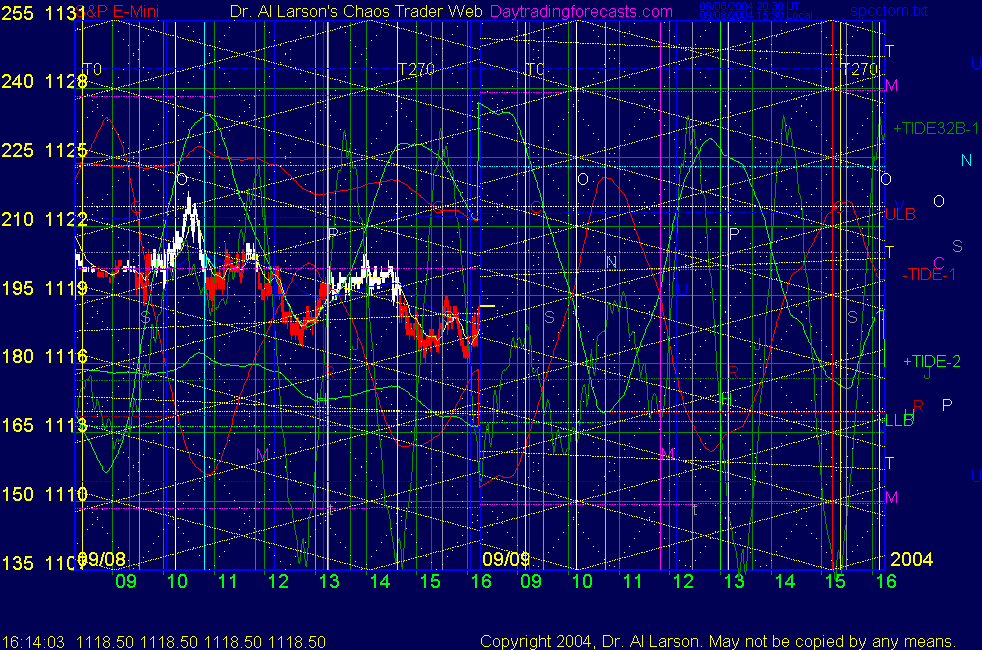
Task: Select the red 'S&P E-Mini' chart label
Action: (117, 11)
